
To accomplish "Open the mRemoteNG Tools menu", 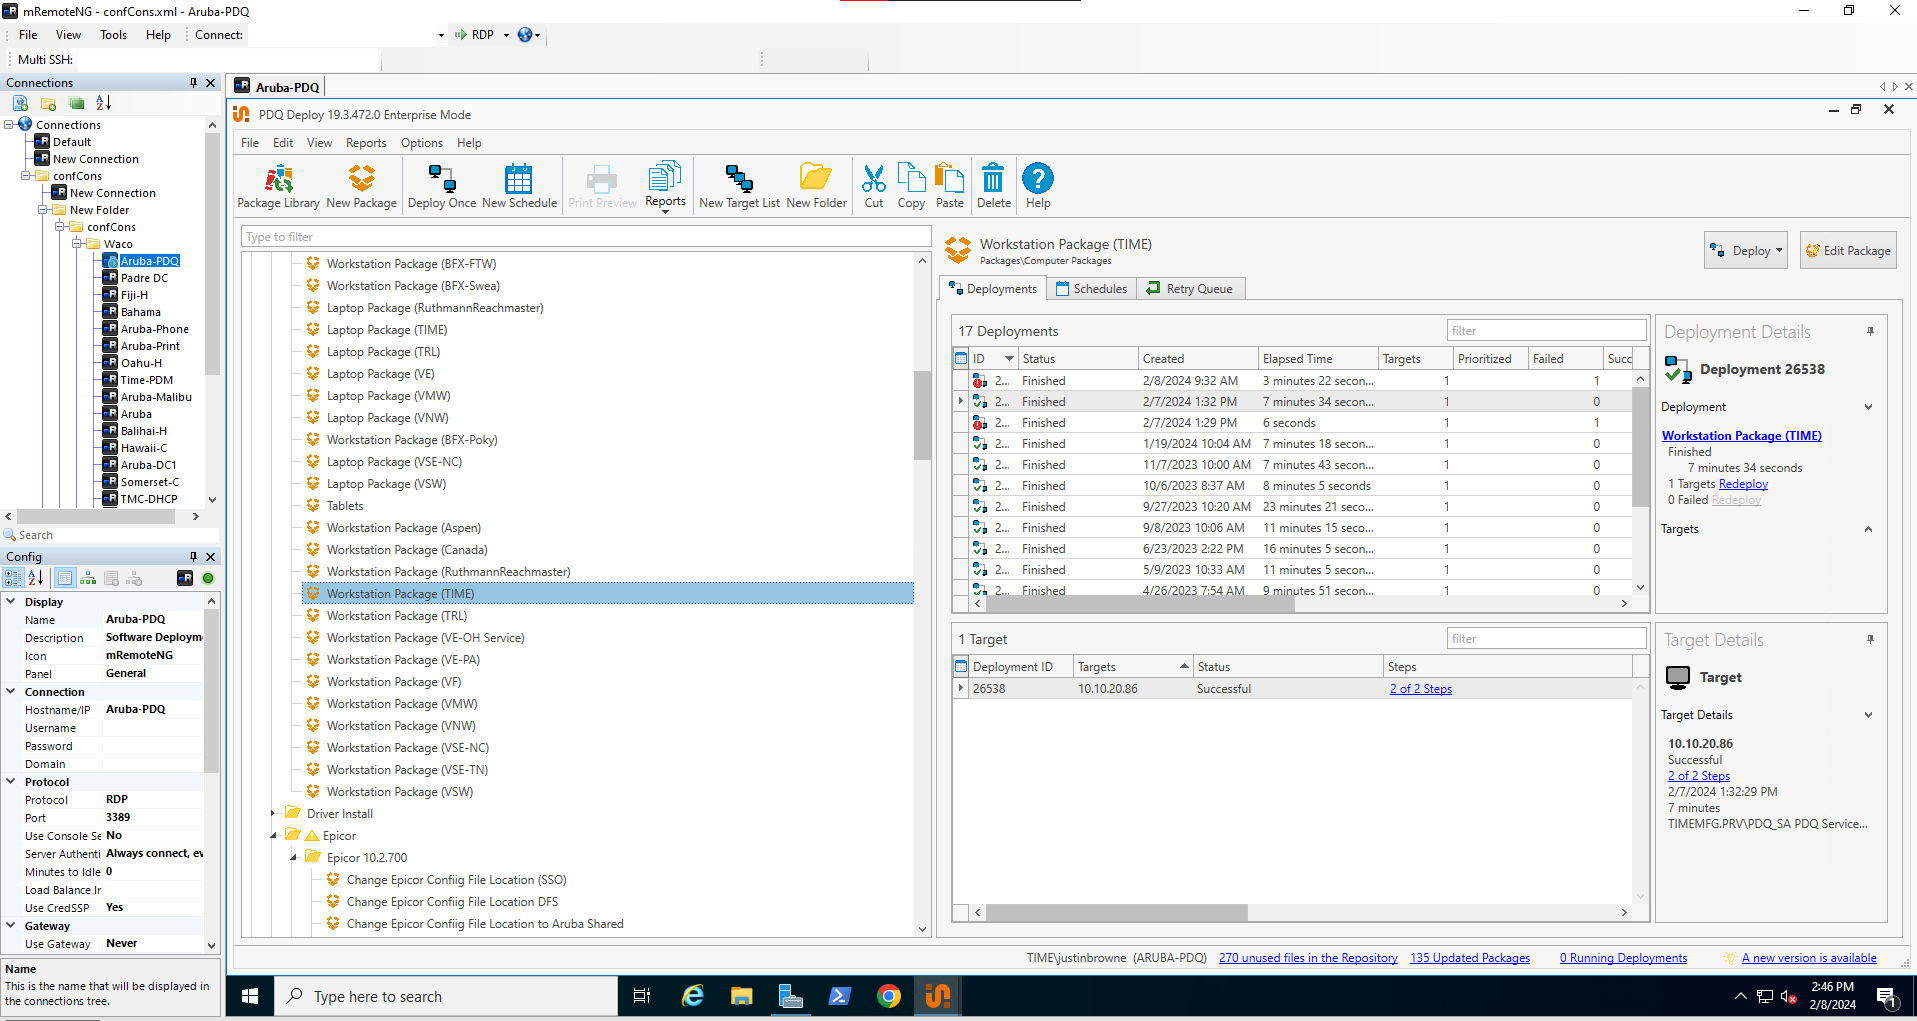I will click(x=113, y=35).
